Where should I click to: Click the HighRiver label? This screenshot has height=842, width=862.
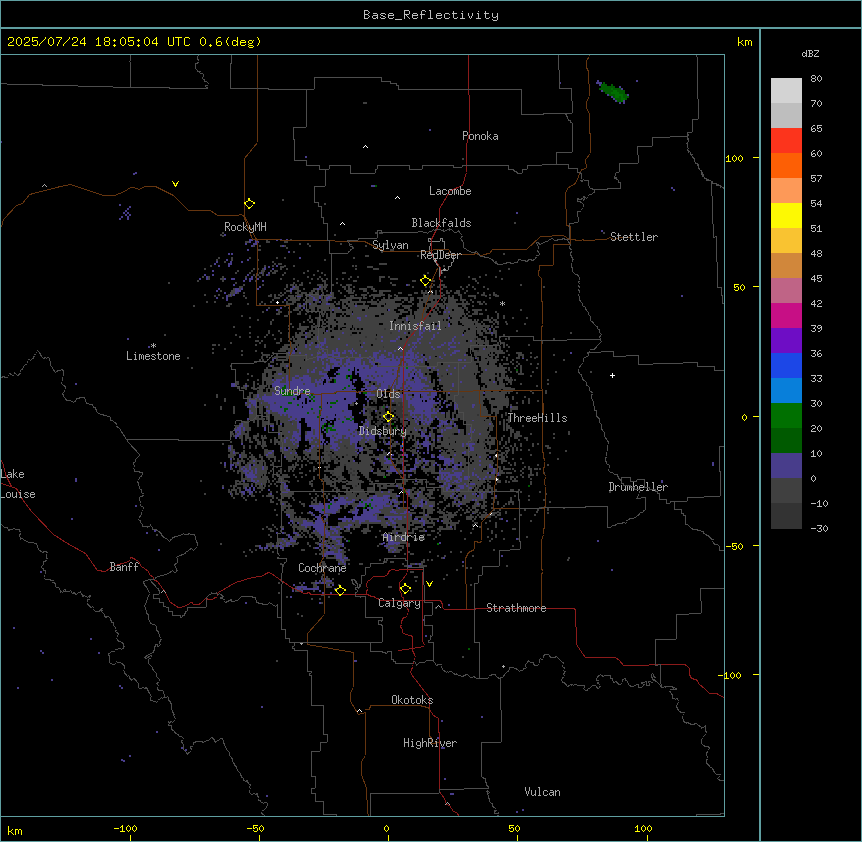[430, 743]
